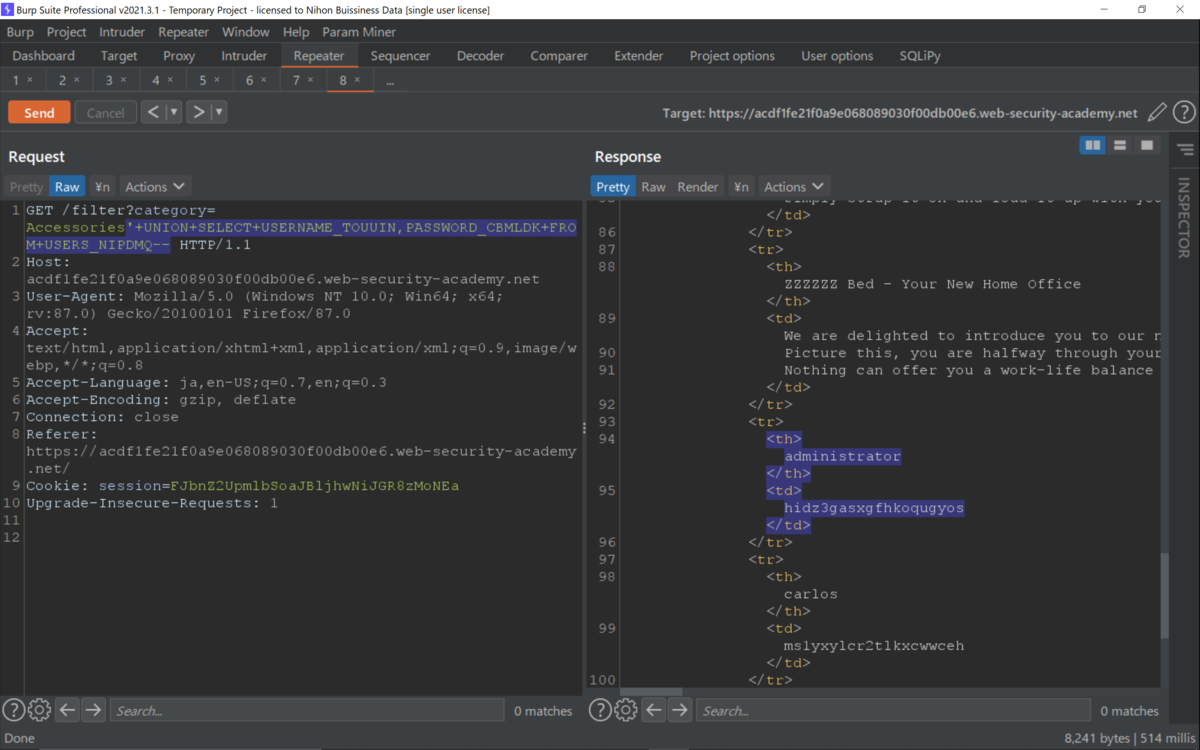Add new Repeater tab with ellipsis
This screenshot has height=750, width=1200.
(x=390, y=81)
